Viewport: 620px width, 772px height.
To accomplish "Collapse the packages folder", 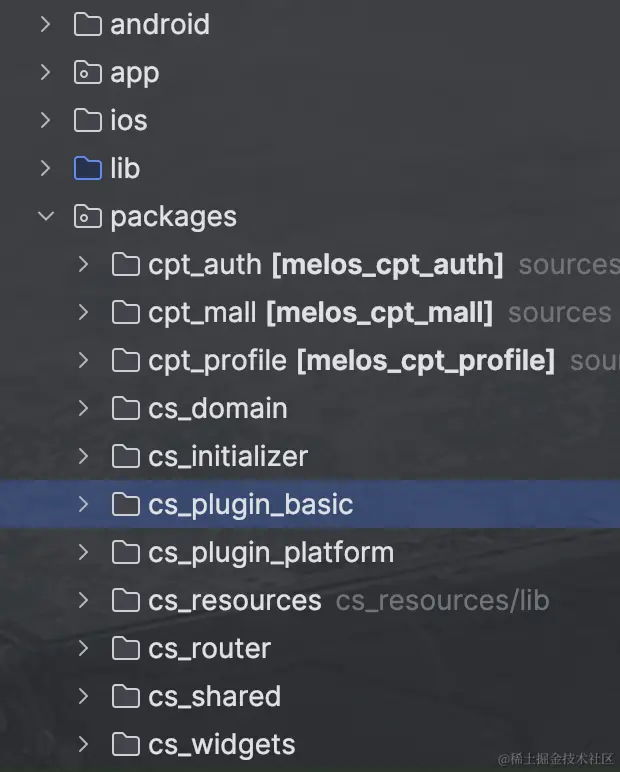I will (45, 216).
